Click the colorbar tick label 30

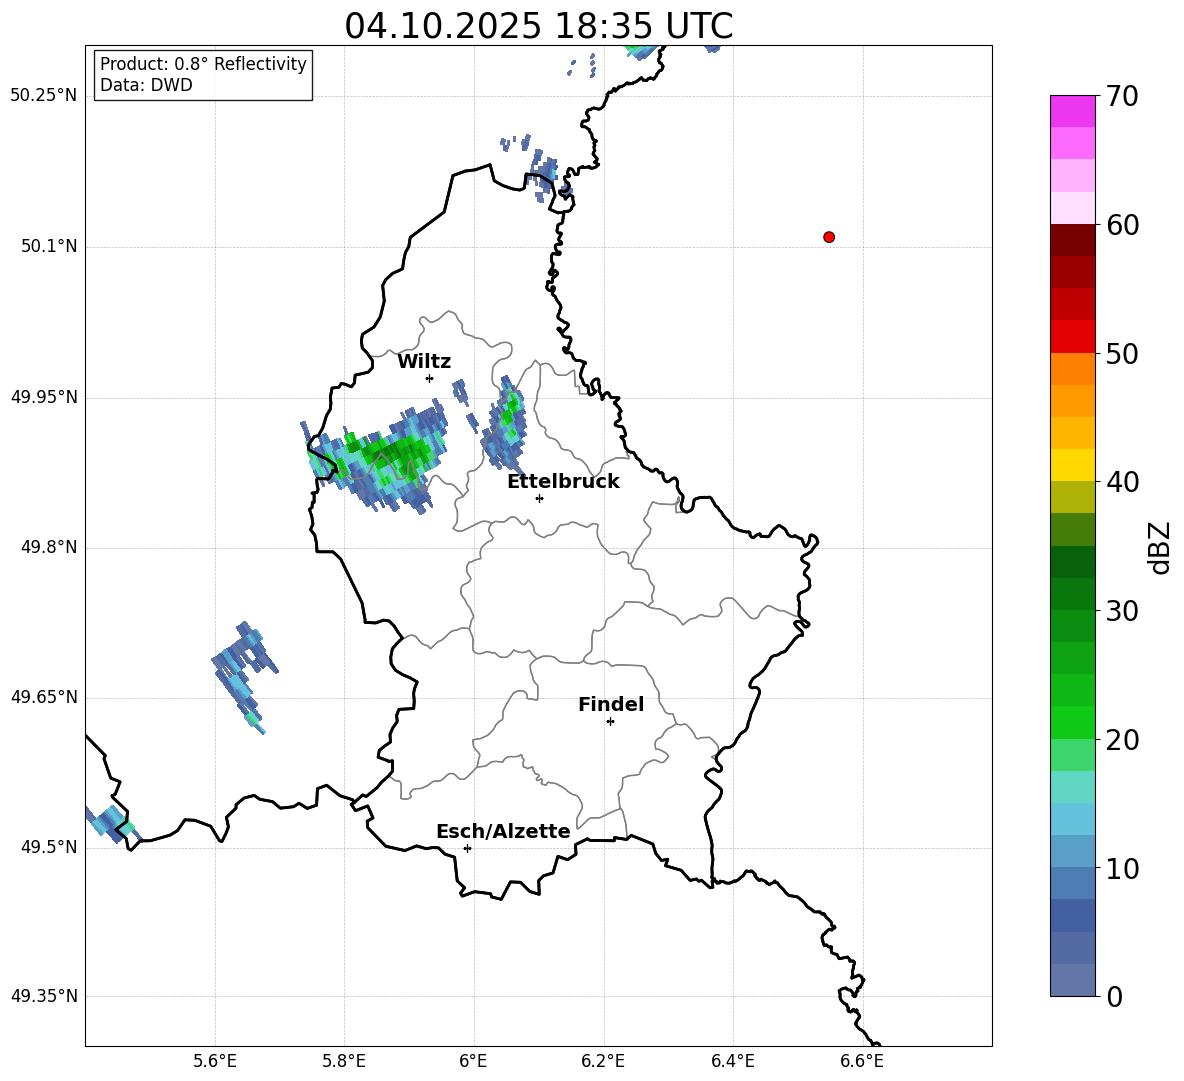pos(1122,611)
